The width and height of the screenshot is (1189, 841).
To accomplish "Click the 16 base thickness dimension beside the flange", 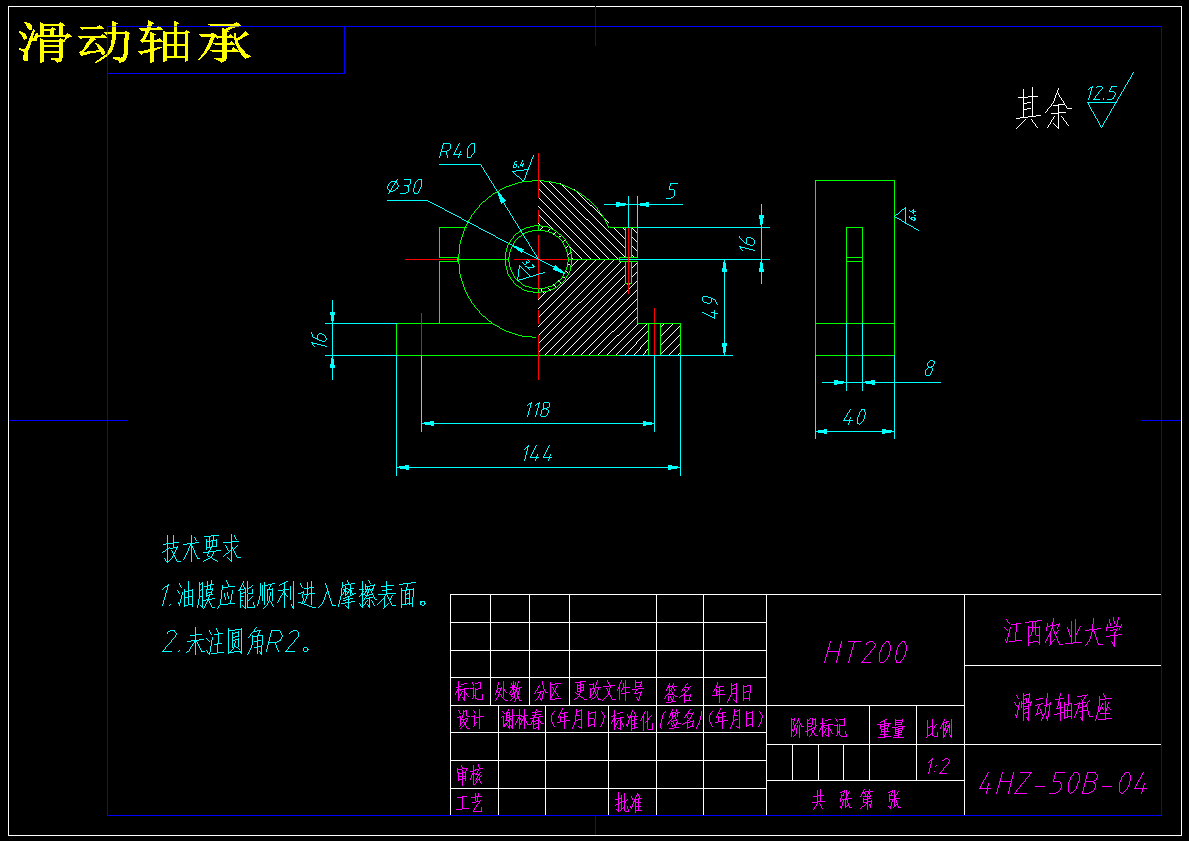I will coord(321,338).
